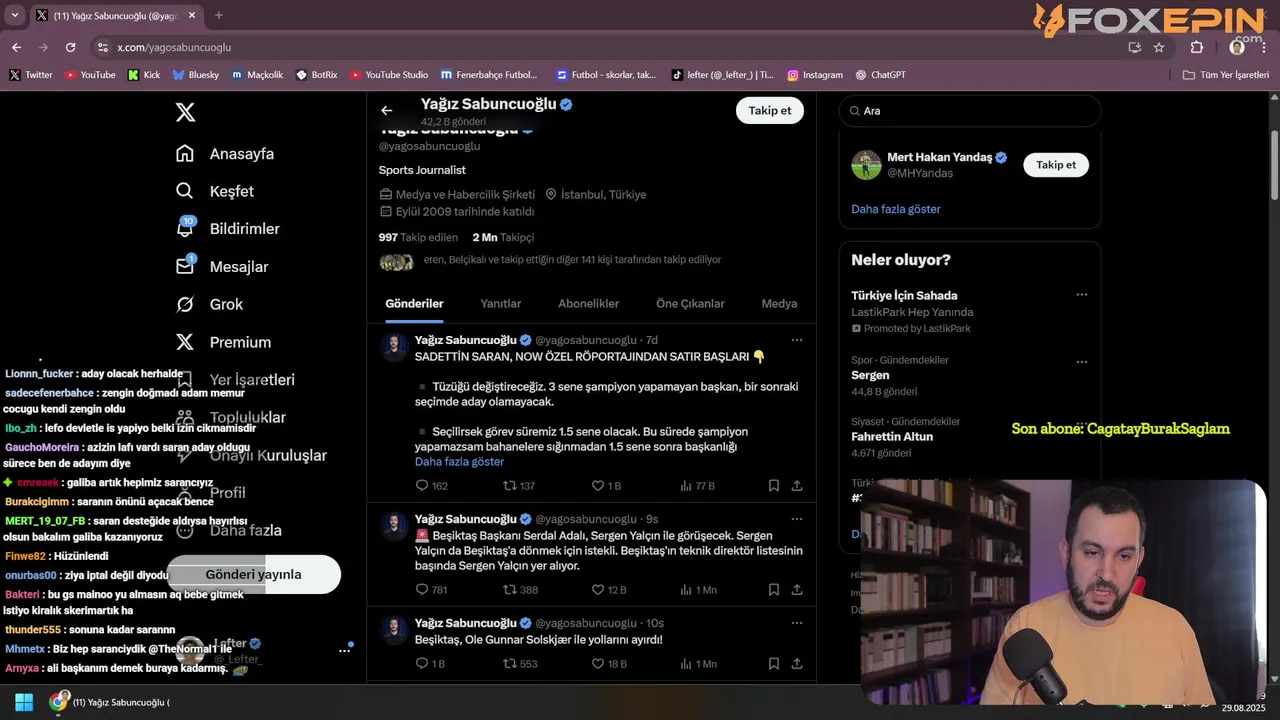This screenshot has height=720, width=1280.
Task: Reply to the Sadettin Saran post (162)
Action: [432, 486]
